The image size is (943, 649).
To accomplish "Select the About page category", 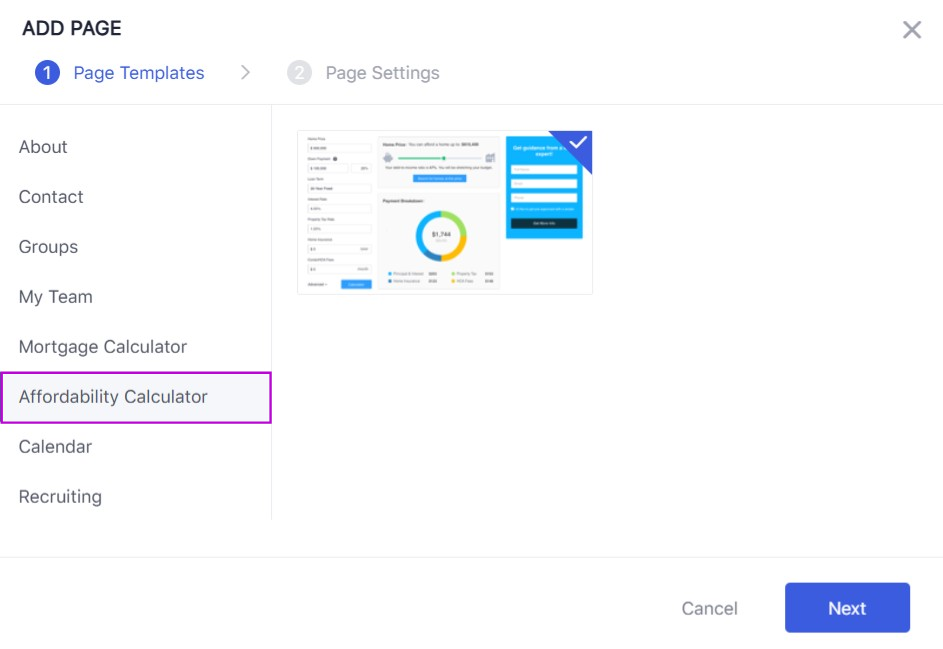I will [x=43, y=147].
